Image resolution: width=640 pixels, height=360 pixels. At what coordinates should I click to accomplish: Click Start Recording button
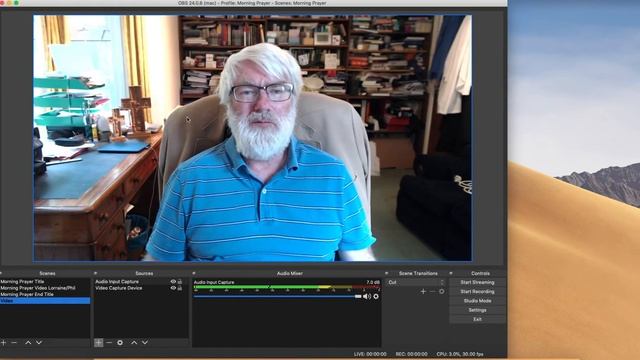[x=477, y=292]
